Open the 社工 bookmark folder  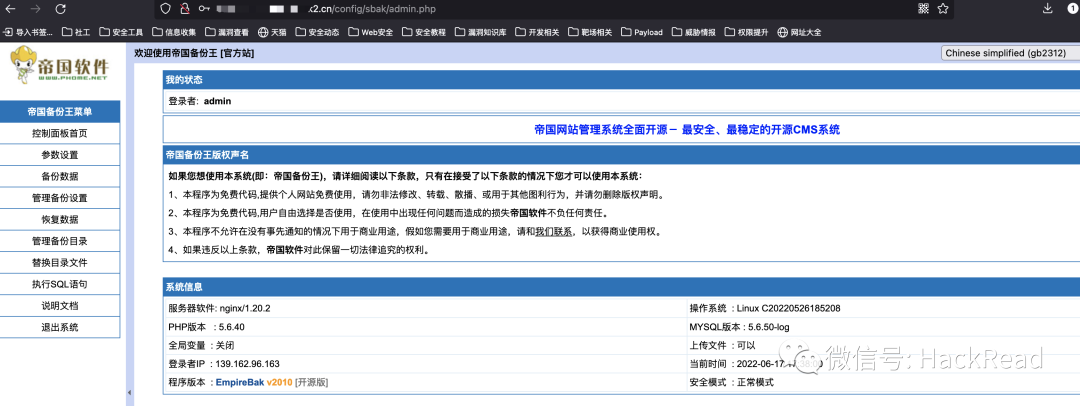(76, 32)
